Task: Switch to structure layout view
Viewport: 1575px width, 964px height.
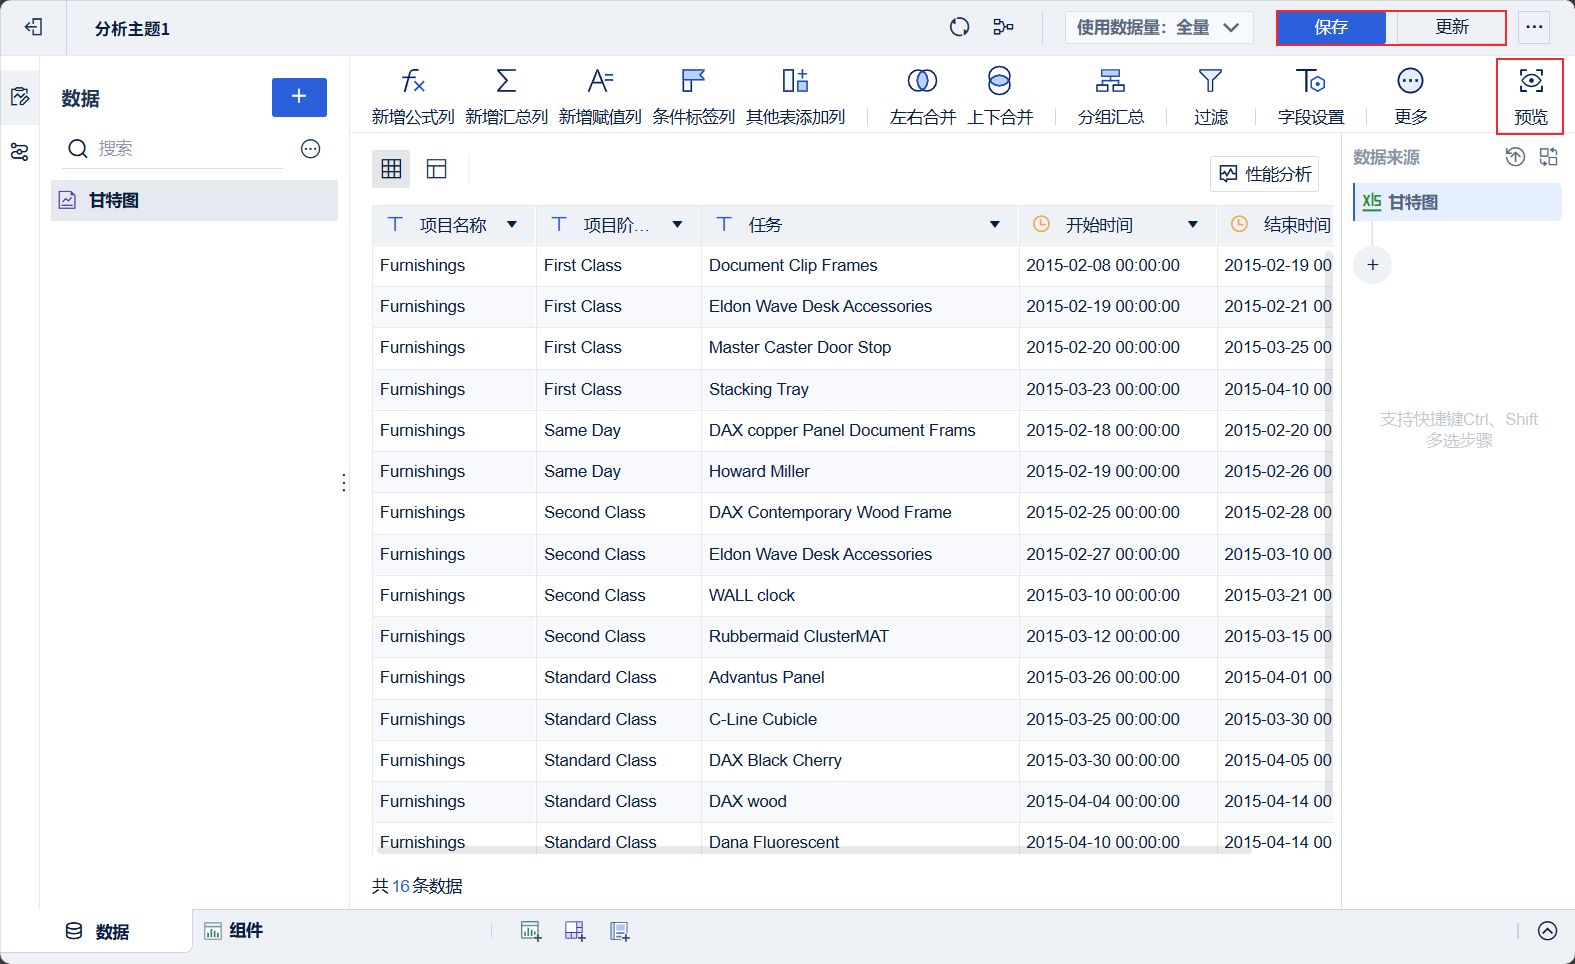Action: click(437, 169)
